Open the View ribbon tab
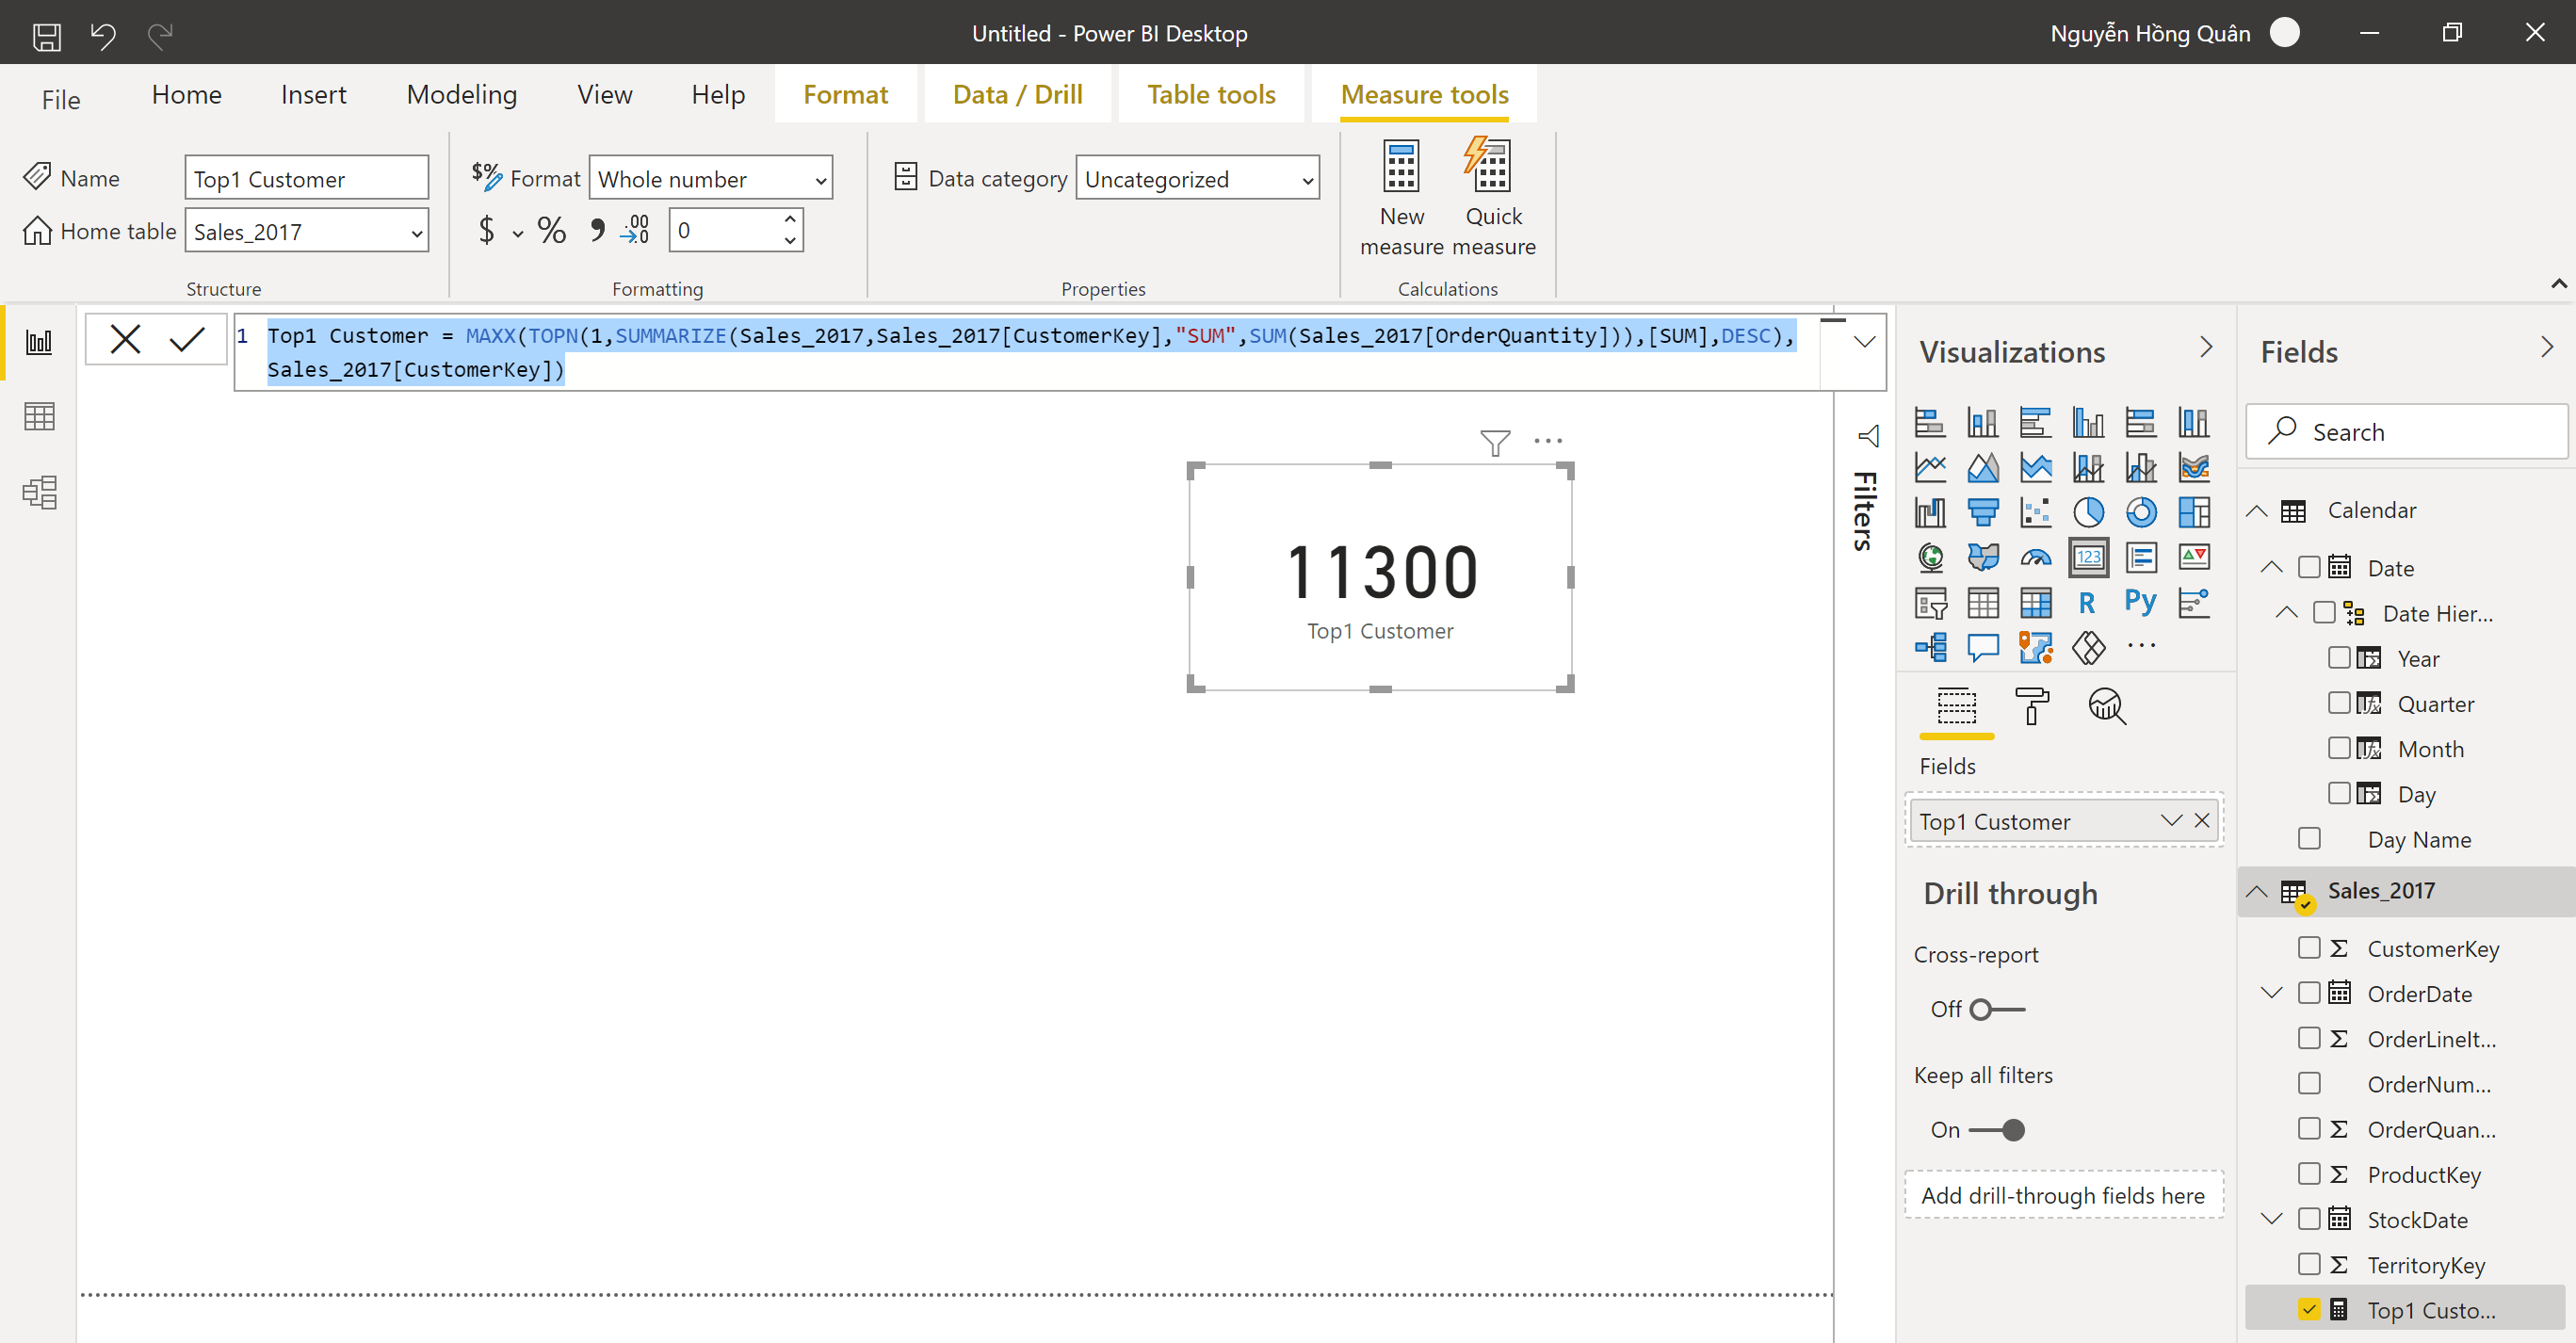 click(x=604, y=94)
